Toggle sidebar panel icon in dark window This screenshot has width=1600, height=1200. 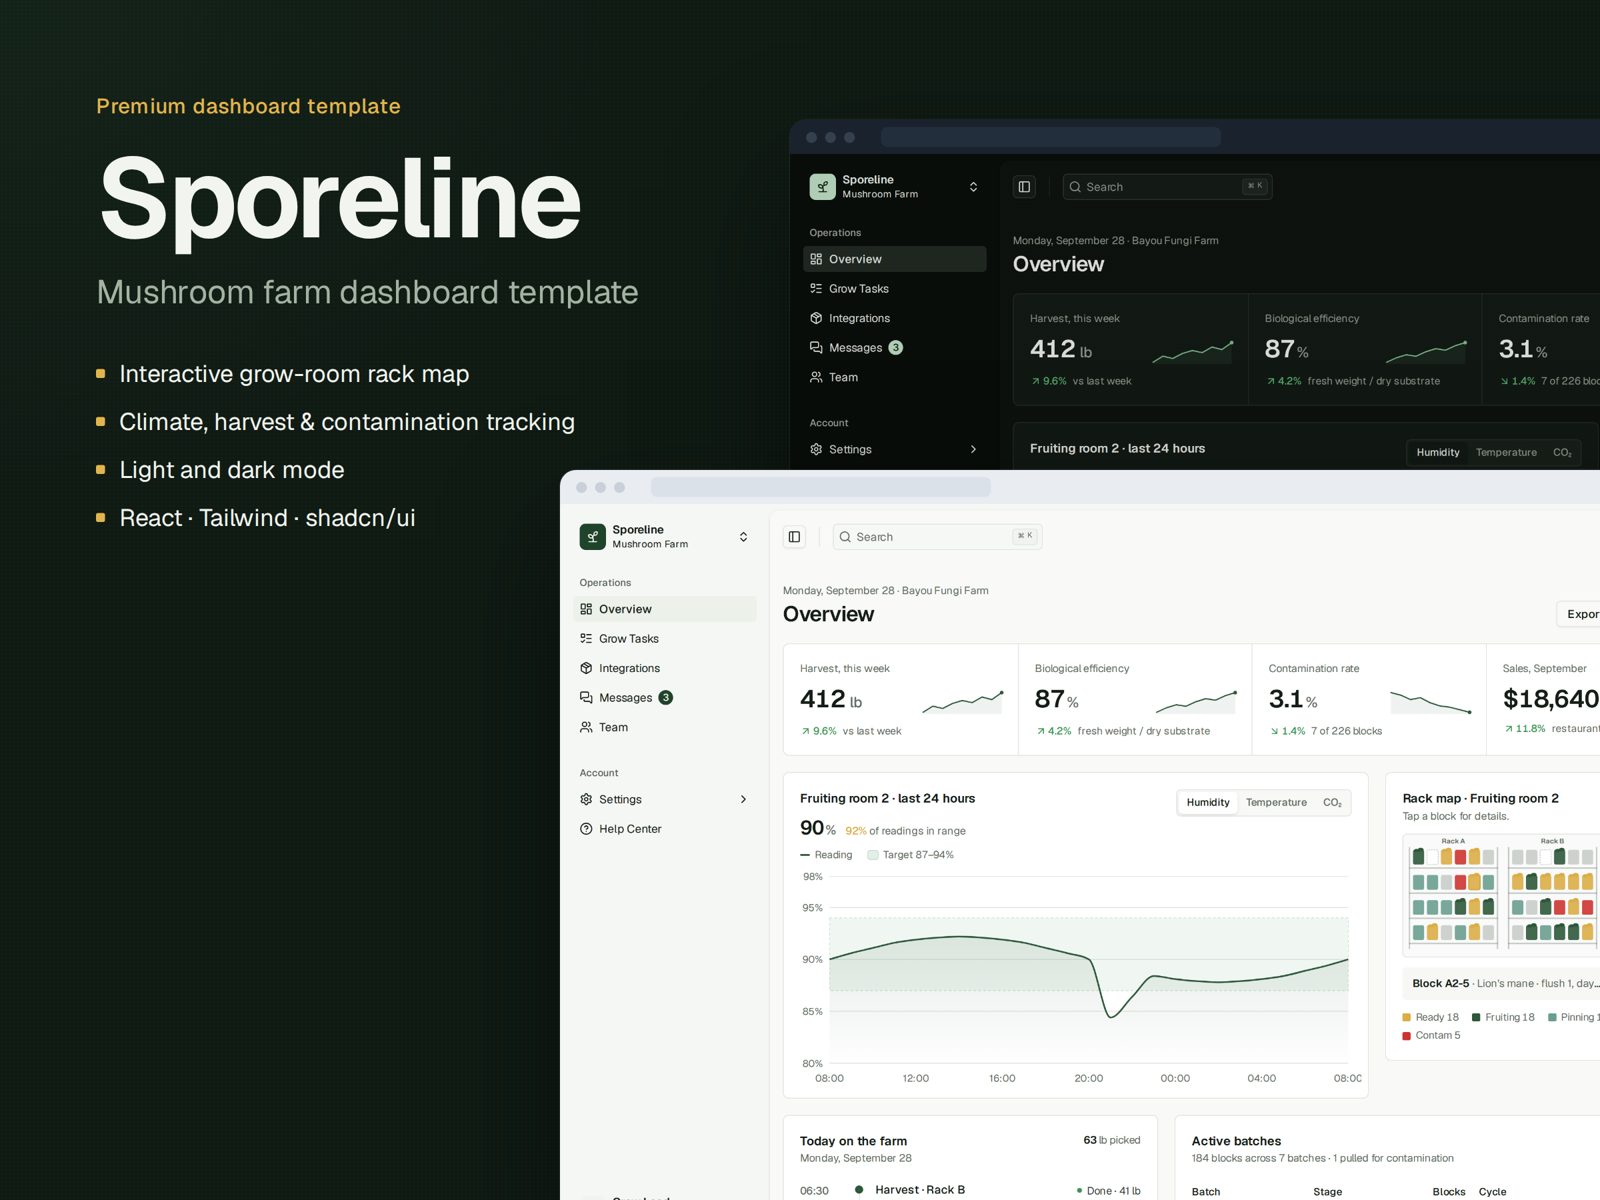tap(1024, 187)
